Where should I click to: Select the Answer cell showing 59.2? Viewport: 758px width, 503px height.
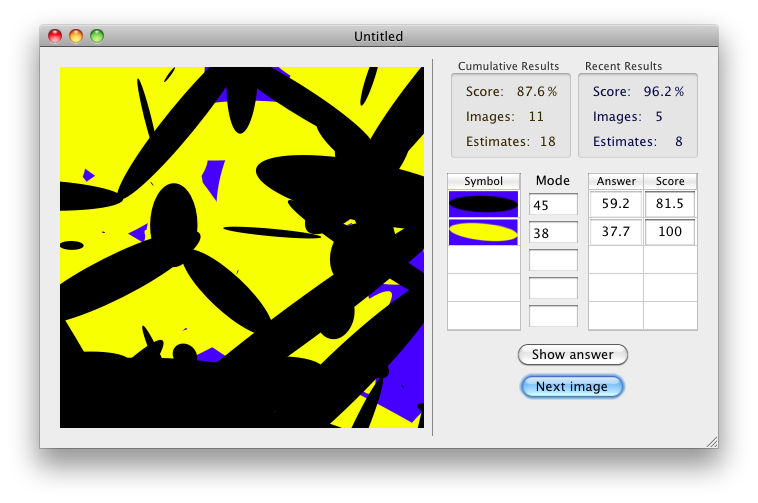[x=615, y=204]
